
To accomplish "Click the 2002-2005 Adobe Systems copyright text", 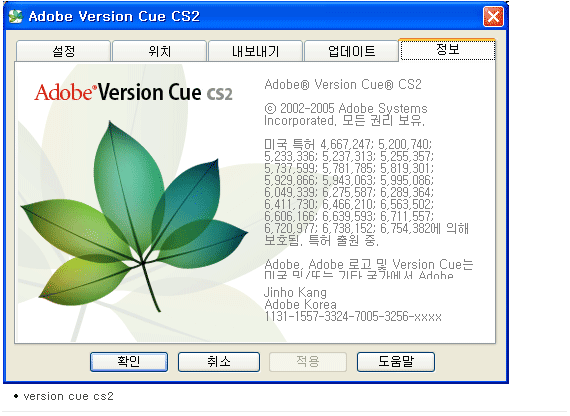I will 346,114.
